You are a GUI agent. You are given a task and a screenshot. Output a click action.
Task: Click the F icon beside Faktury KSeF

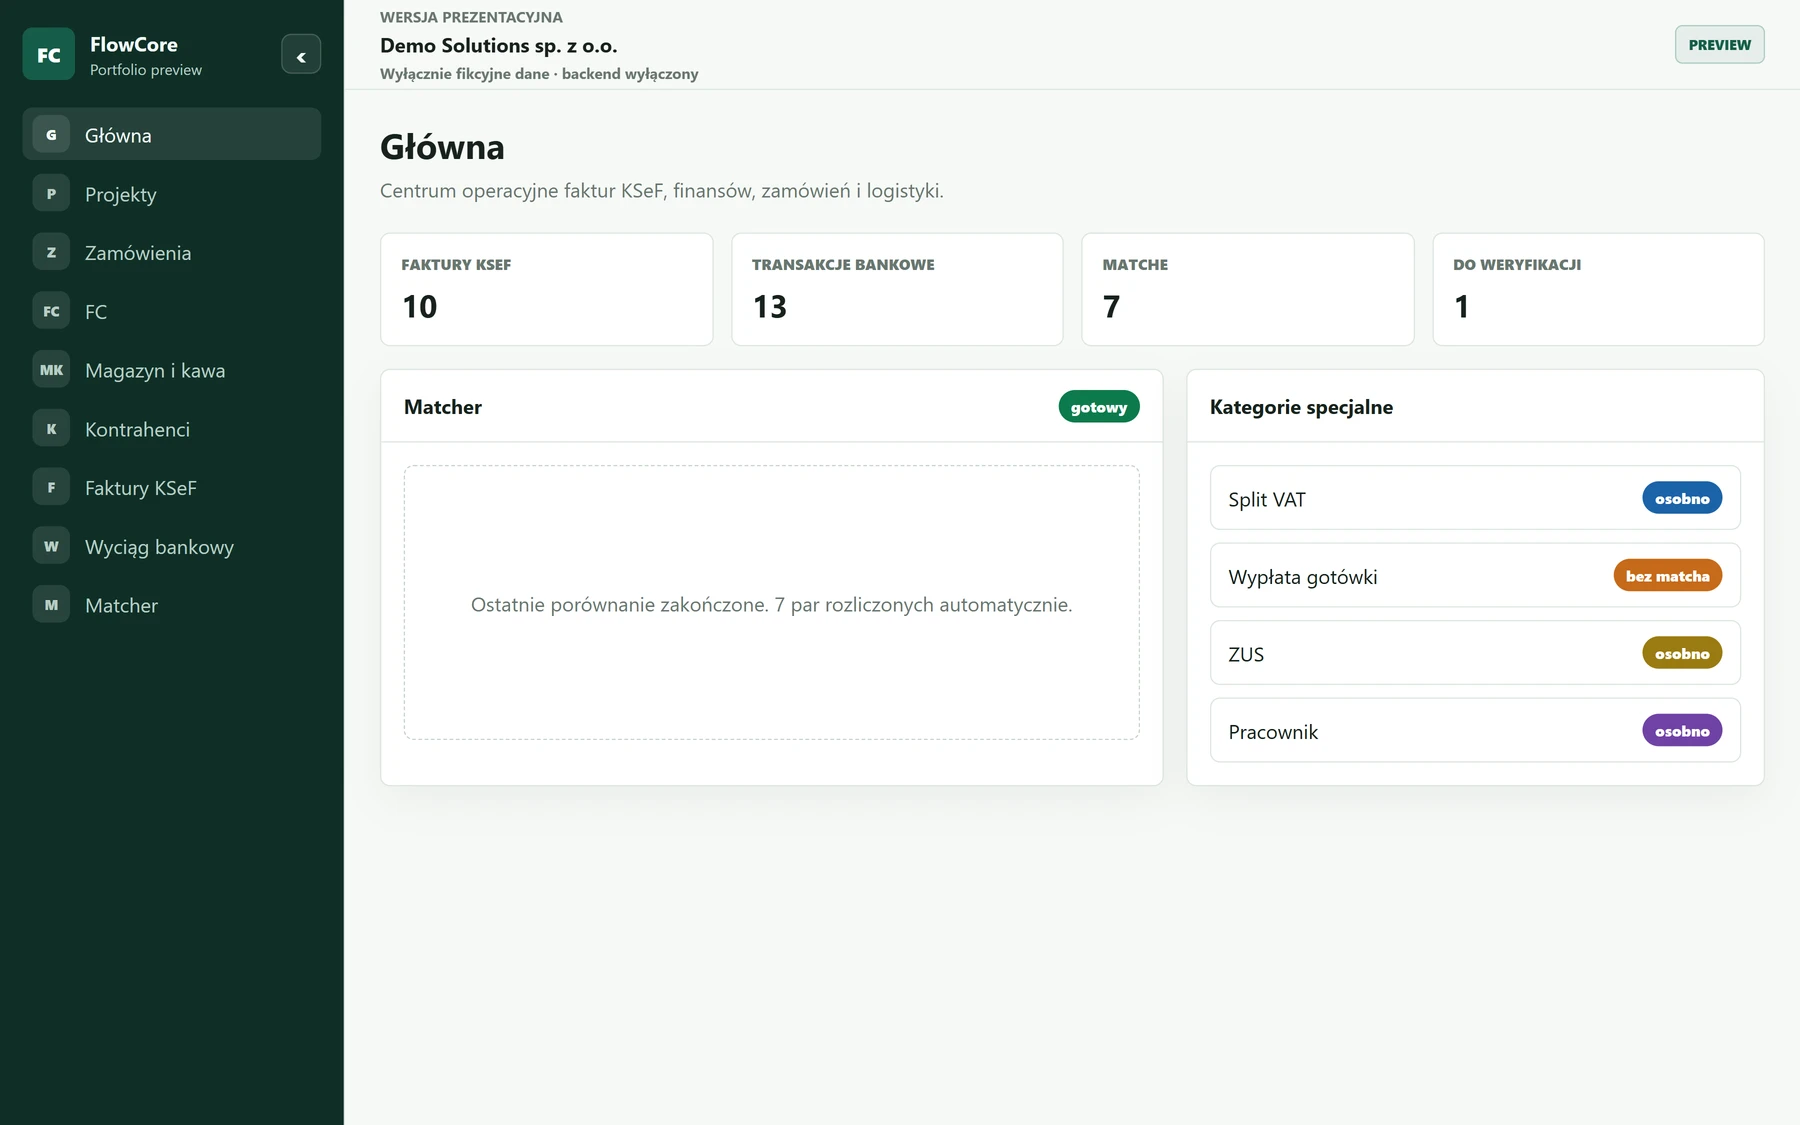click(51, 487)
